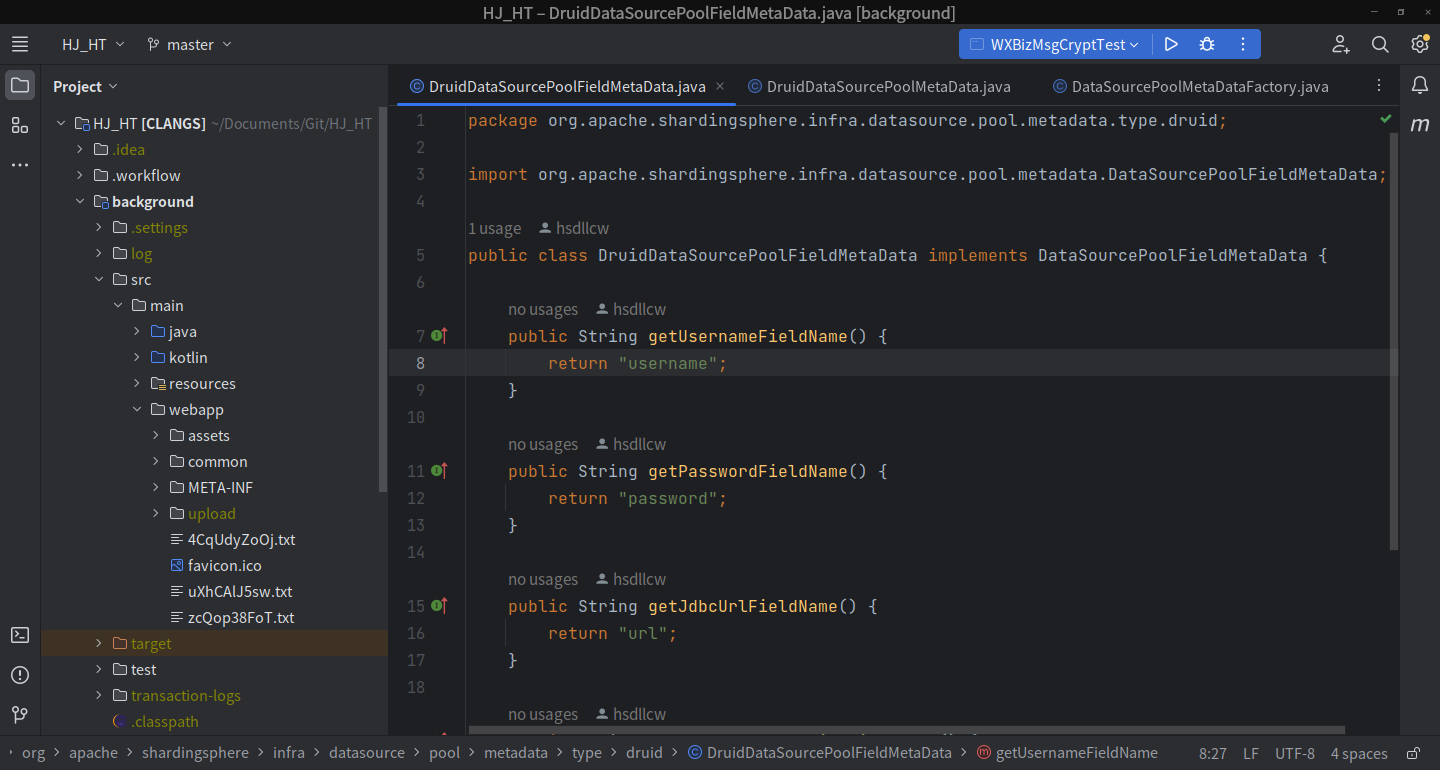Open the master branch dropdown
The height and width of the screenshot is (770, 1440).
tap(189, 44)
